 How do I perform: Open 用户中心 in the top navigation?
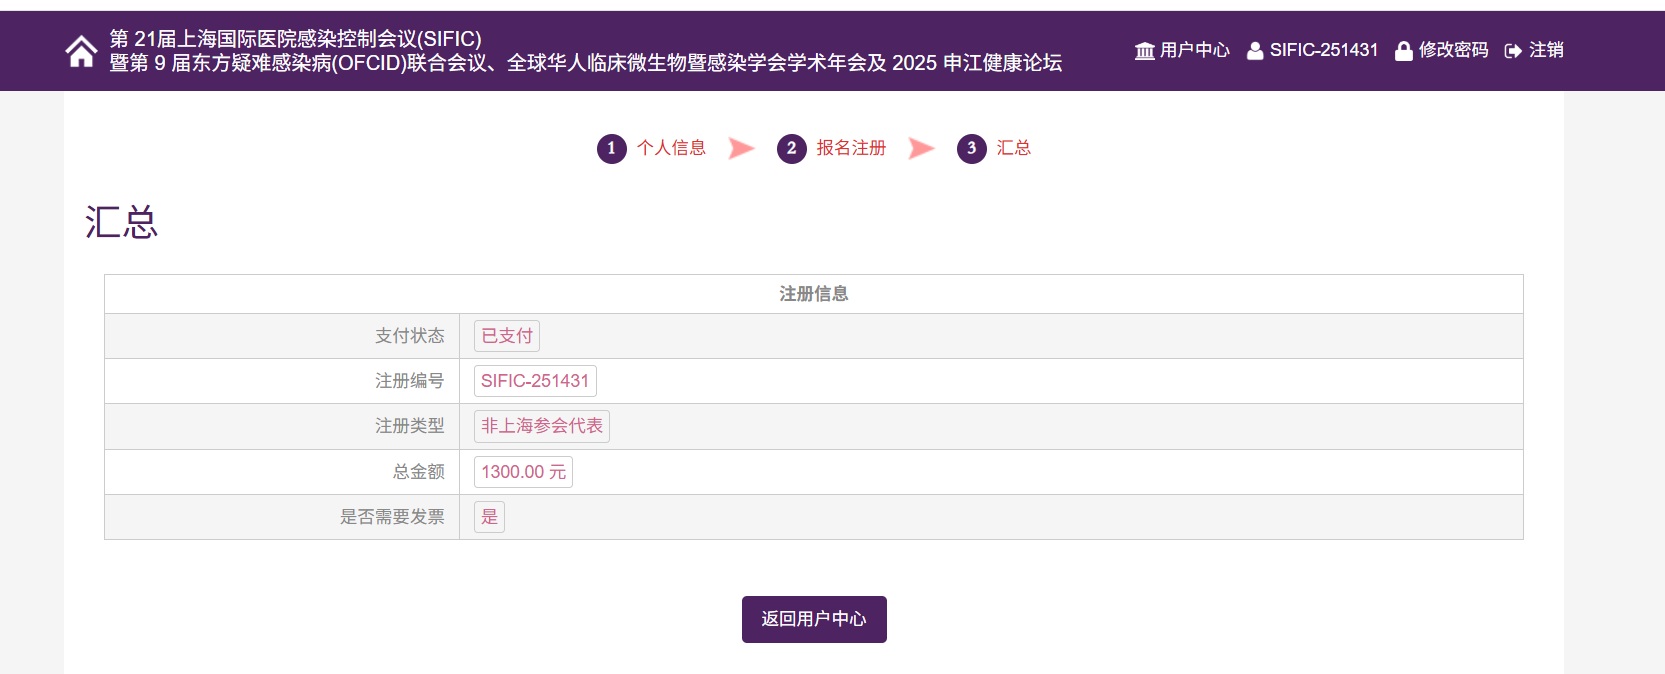pos(1195,50)
